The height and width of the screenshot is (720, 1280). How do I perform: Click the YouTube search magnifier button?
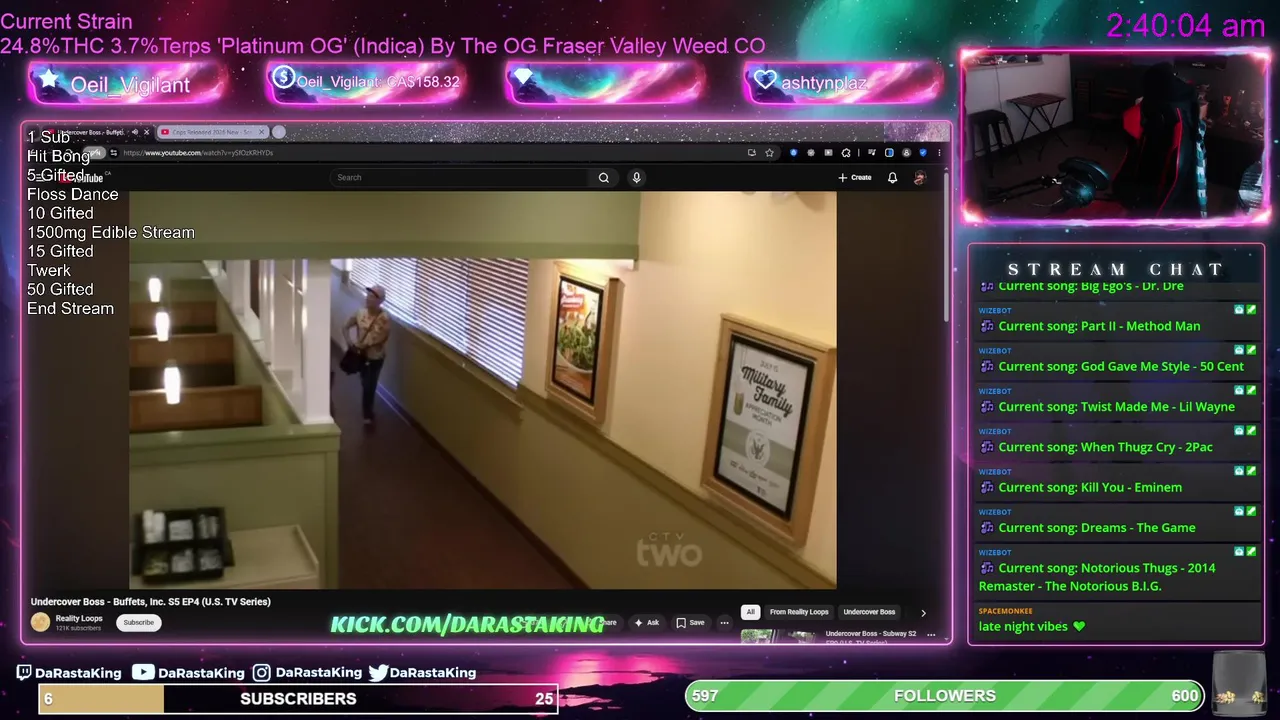point(604,178)
